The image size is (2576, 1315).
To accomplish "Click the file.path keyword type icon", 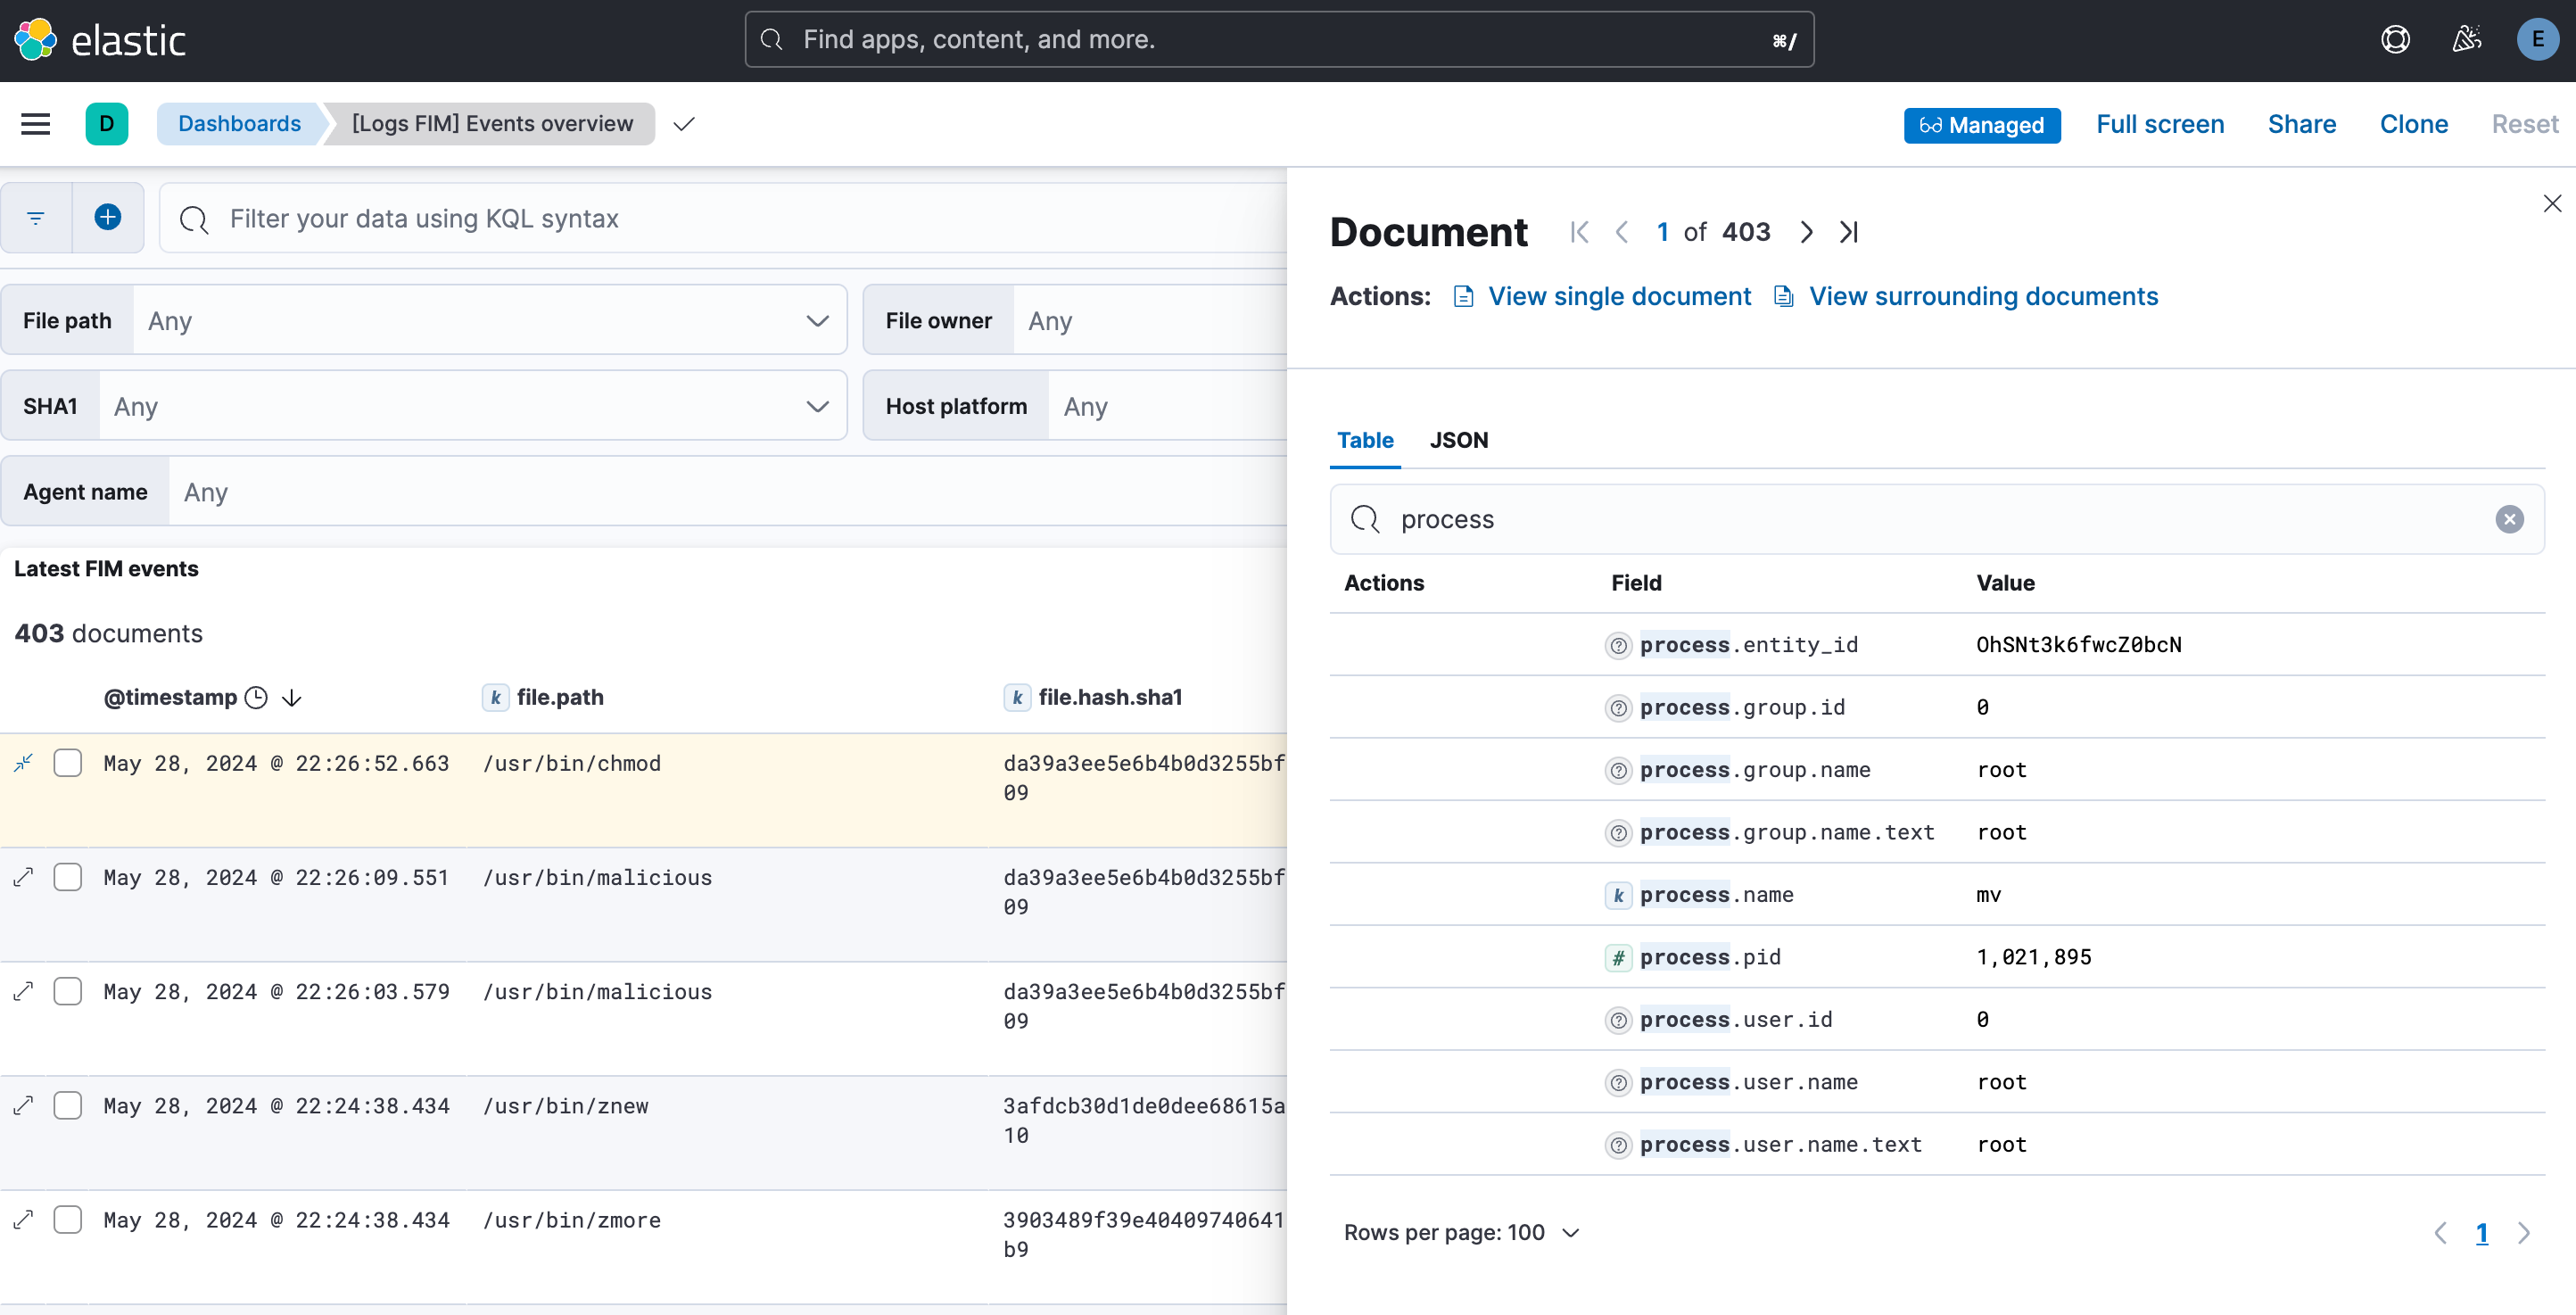I will (x=496, y=697).
